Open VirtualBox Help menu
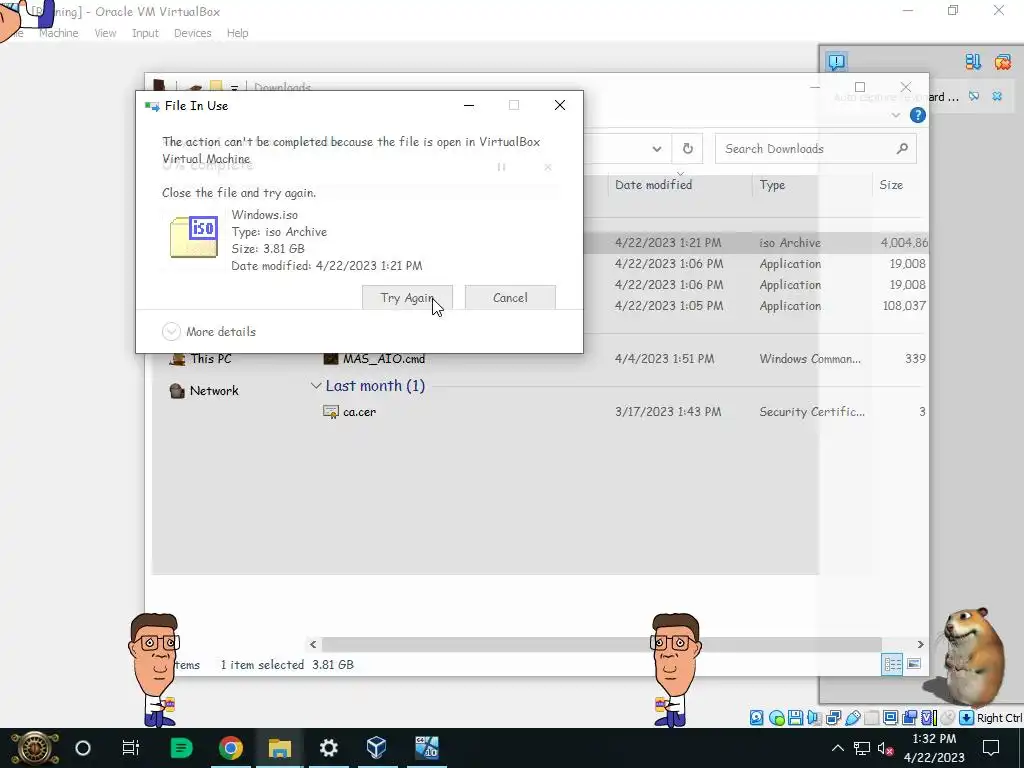1024x768 pixels. tap(238, 33)
